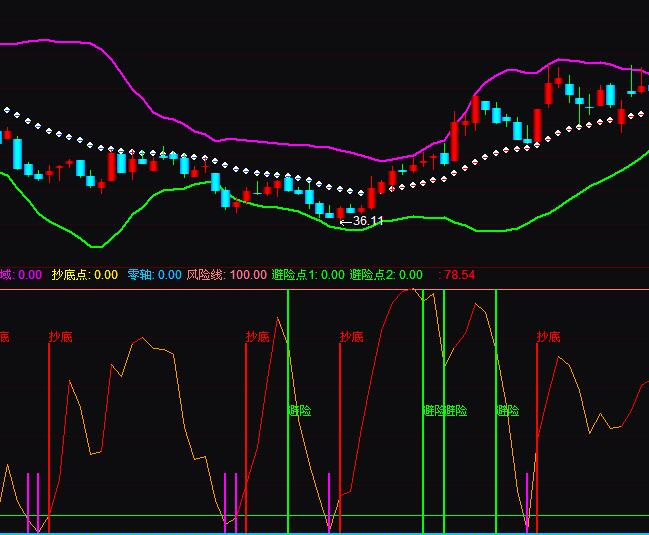The height and width of the screenshot is (535, 649).
Task: Click the red 78.54 indicator value
Action: (457, 274)
